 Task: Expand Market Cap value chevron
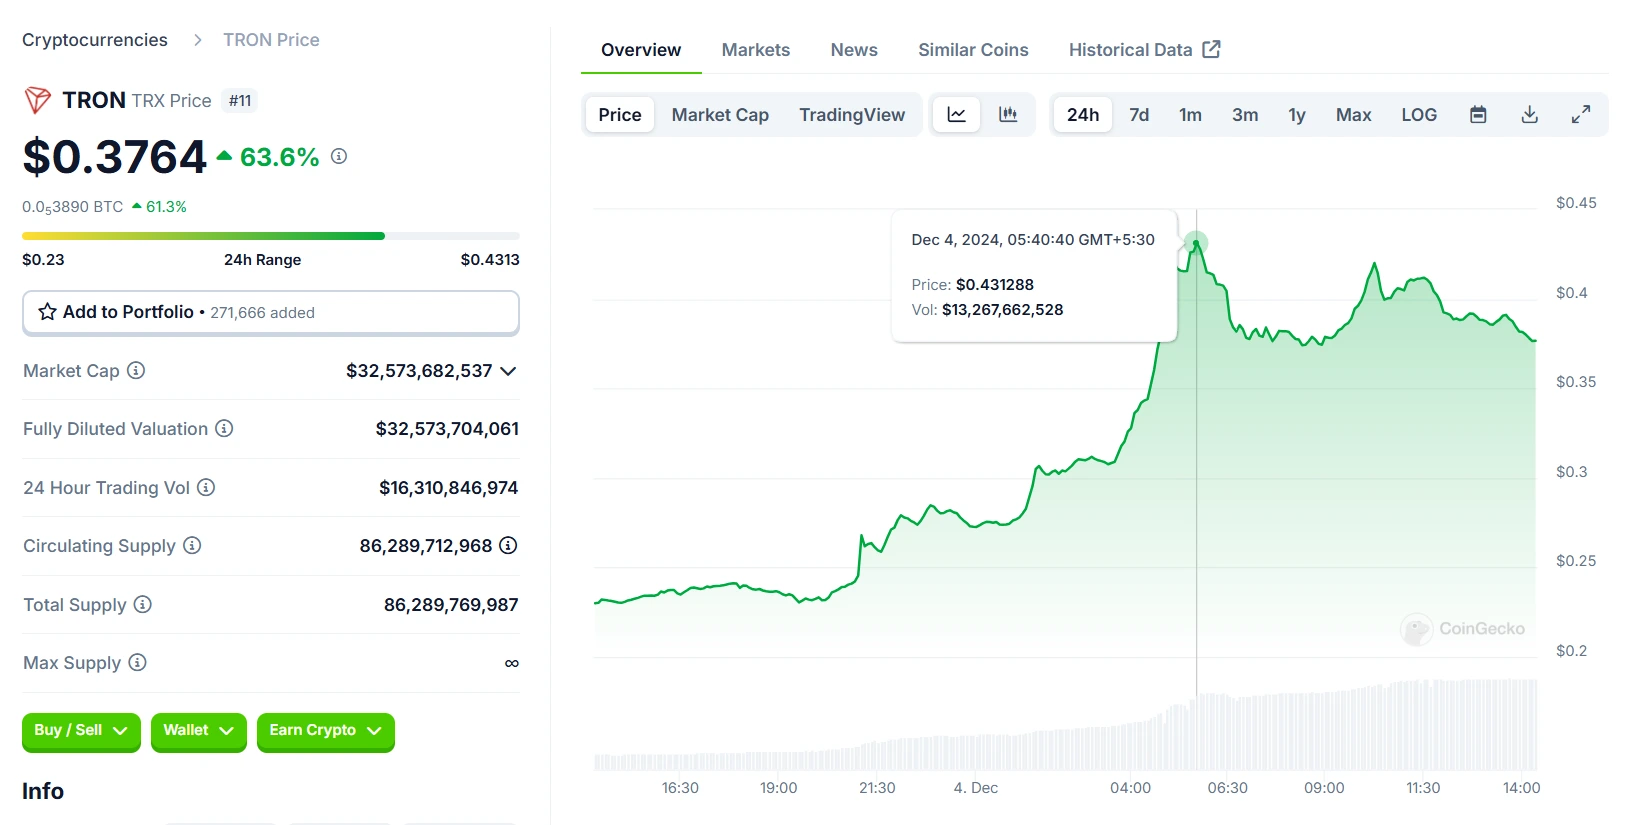(508, 371)
